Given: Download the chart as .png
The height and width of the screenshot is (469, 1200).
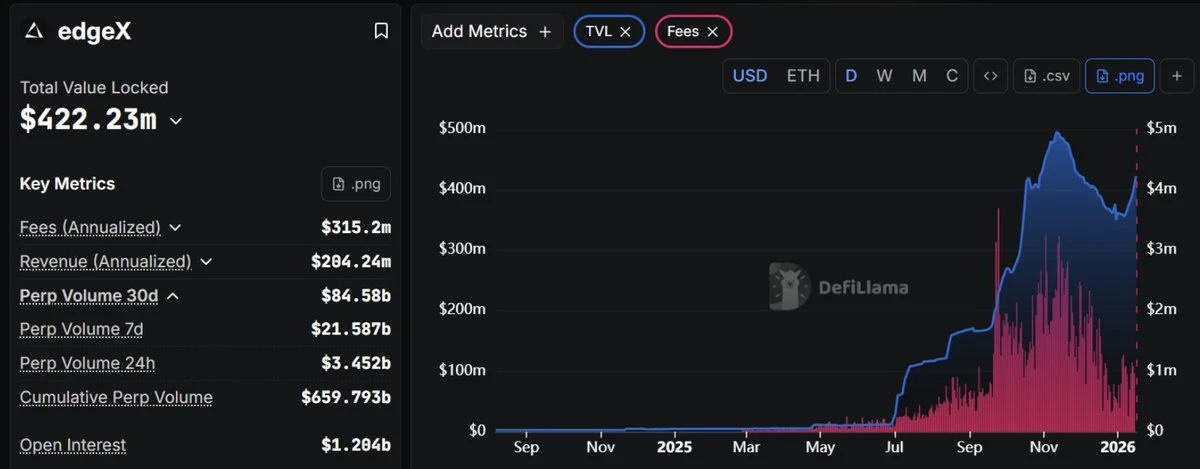Looking at the screenshot, I should [x=1120, y=76].
